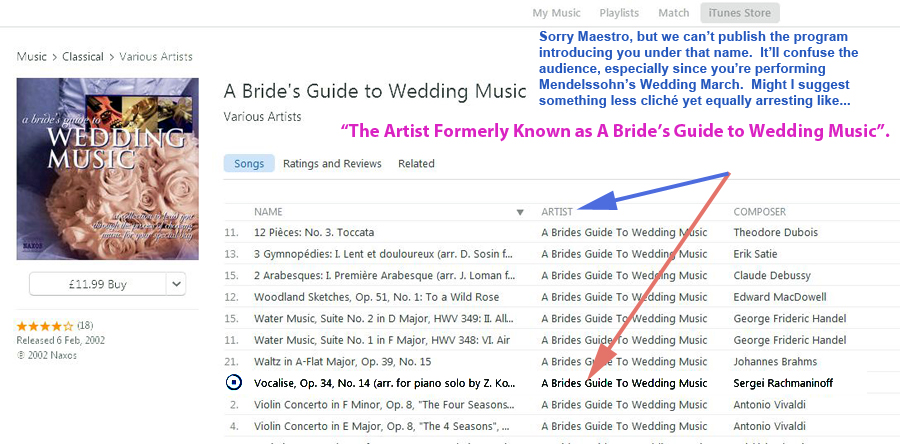900x444 pixels.
Task: Open the Match tab
Action: pyautogui.click(x=674, y=13)
